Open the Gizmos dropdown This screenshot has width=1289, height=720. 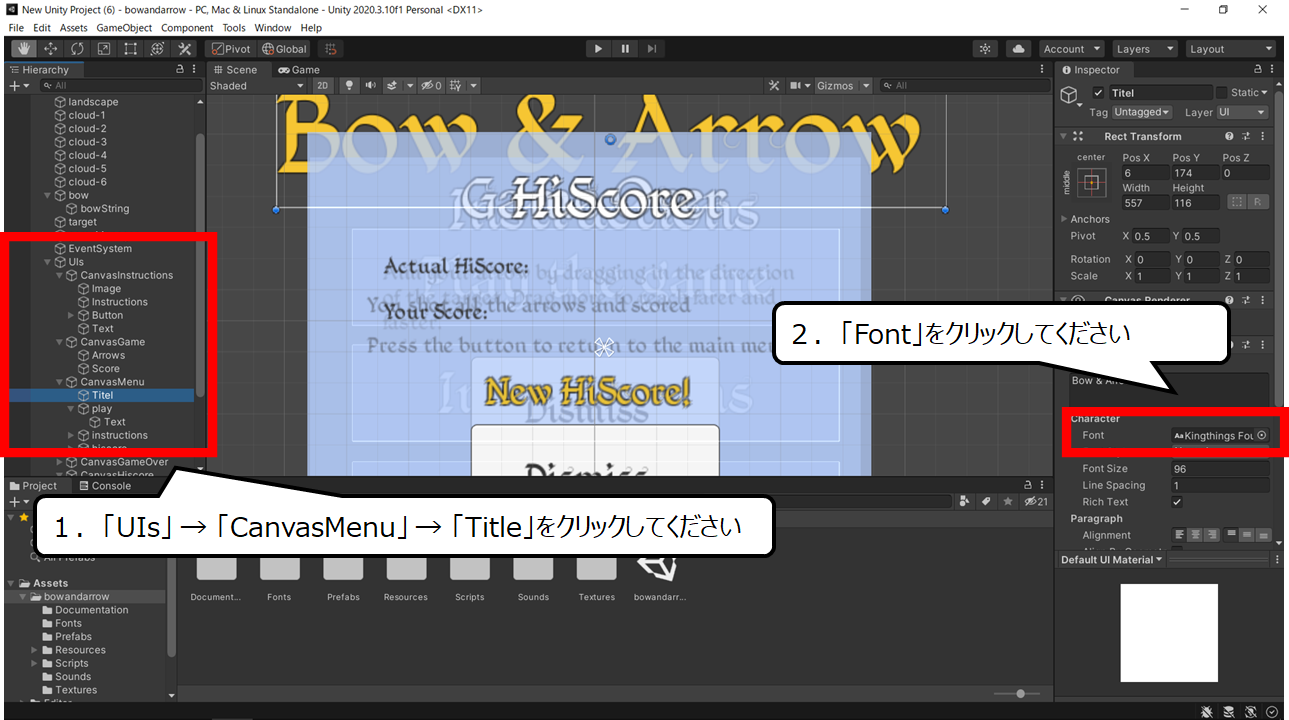tap(842, 86)
